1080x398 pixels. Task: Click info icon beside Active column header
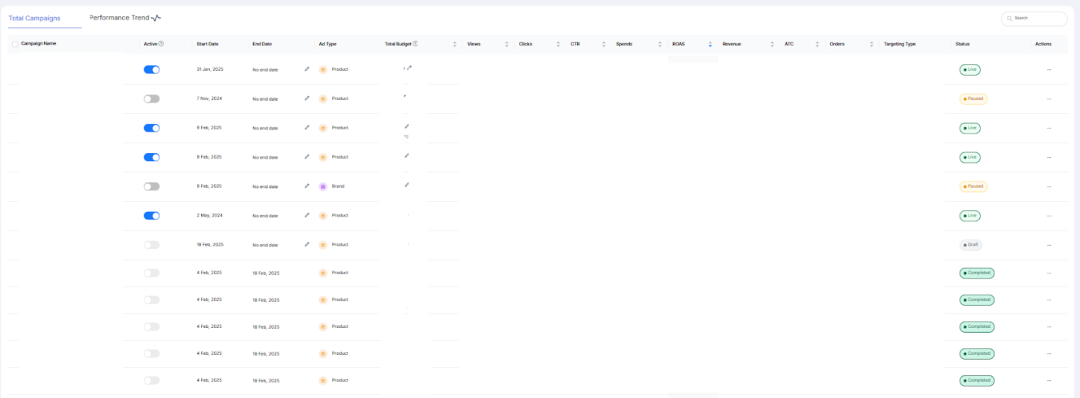point(161,43)
